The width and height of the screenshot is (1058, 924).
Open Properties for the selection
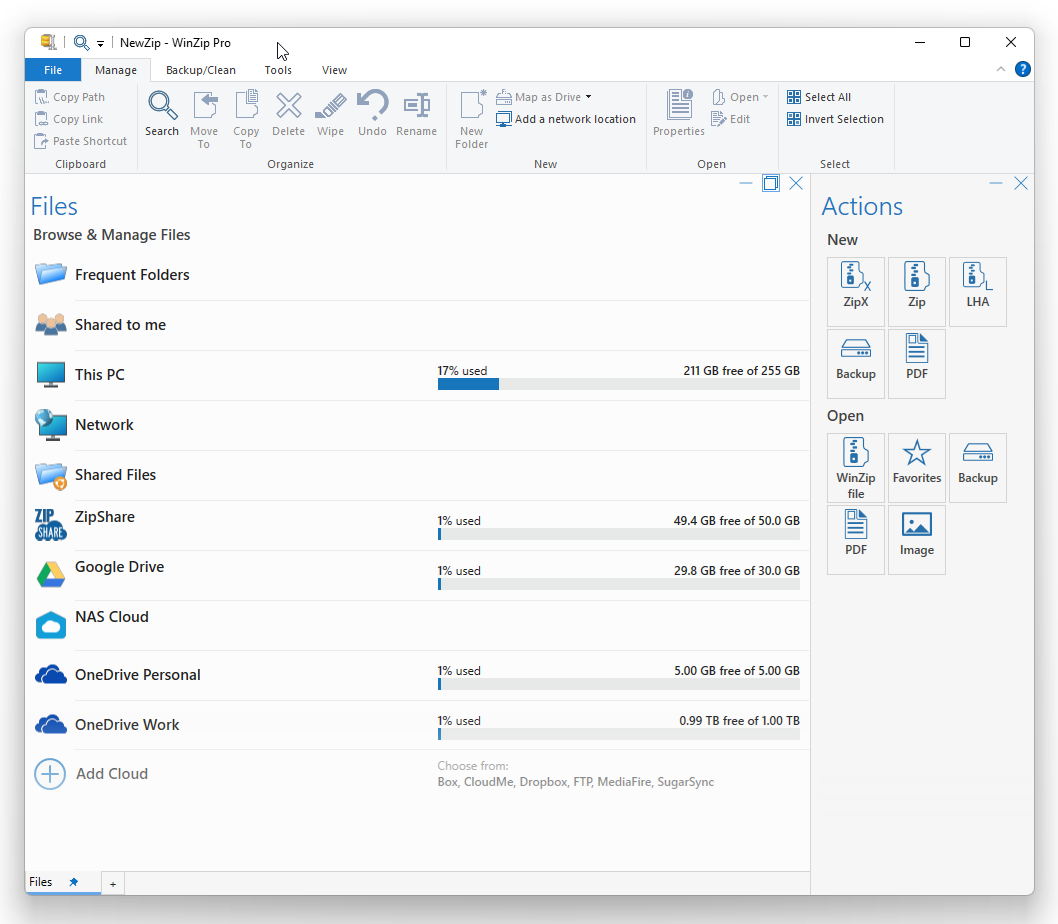coord(679,113)
